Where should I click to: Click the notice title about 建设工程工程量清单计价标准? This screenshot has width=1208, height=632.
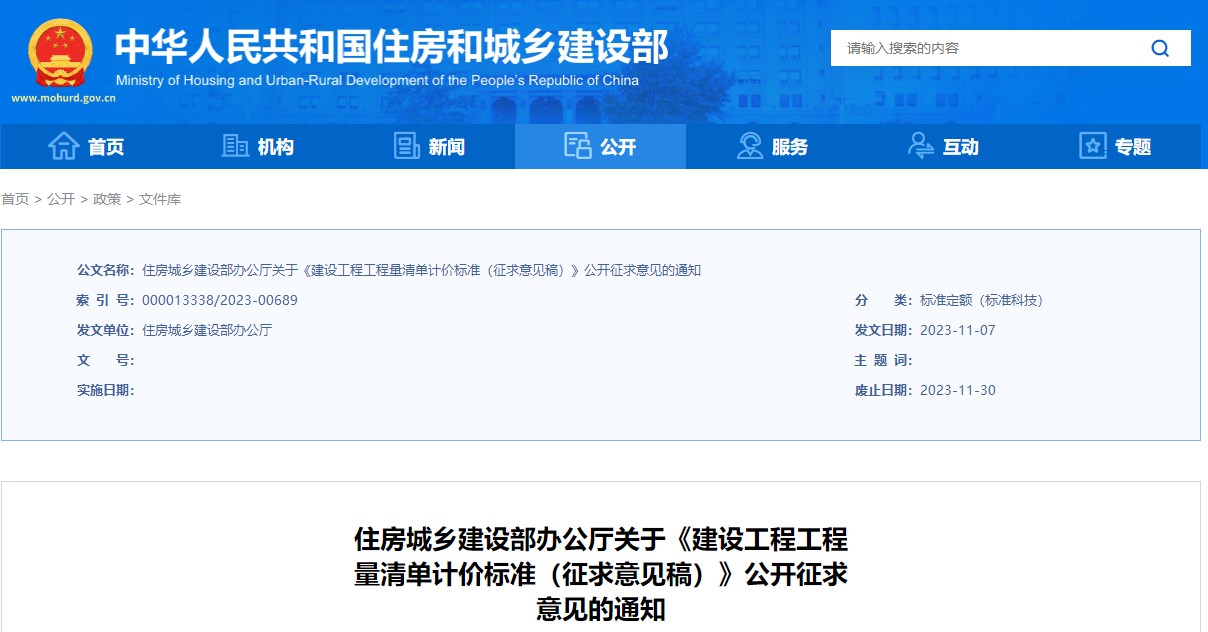pos(600,573)
